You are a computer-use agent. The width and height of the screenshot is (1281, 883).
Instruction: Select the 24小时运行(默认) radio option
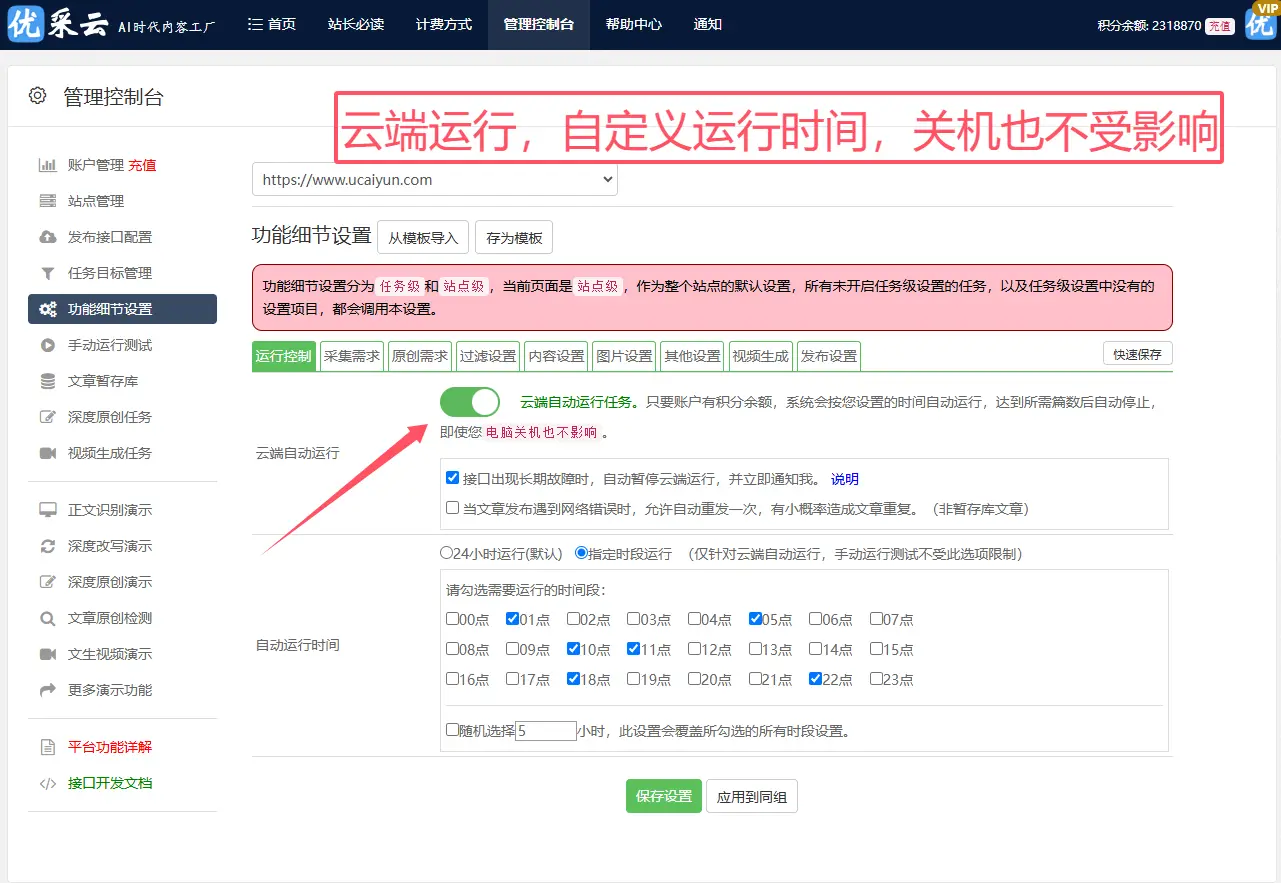point(447,553)
